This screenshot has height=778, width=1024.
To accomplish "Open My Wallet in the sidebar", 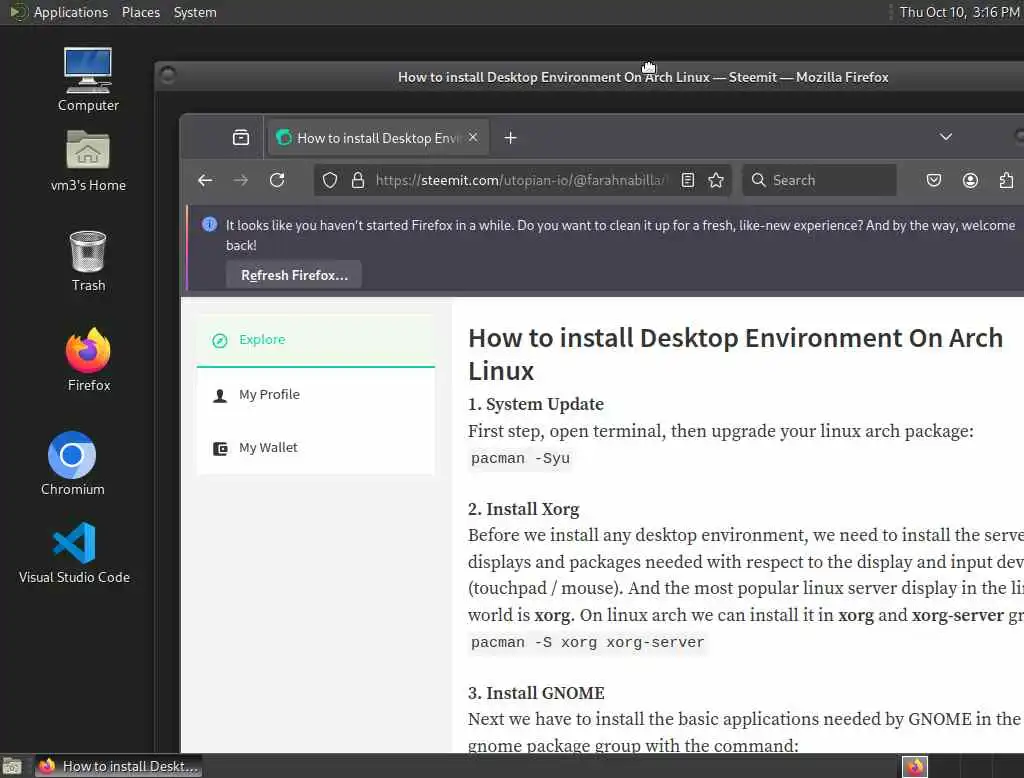I will click(x=315, y=447).
